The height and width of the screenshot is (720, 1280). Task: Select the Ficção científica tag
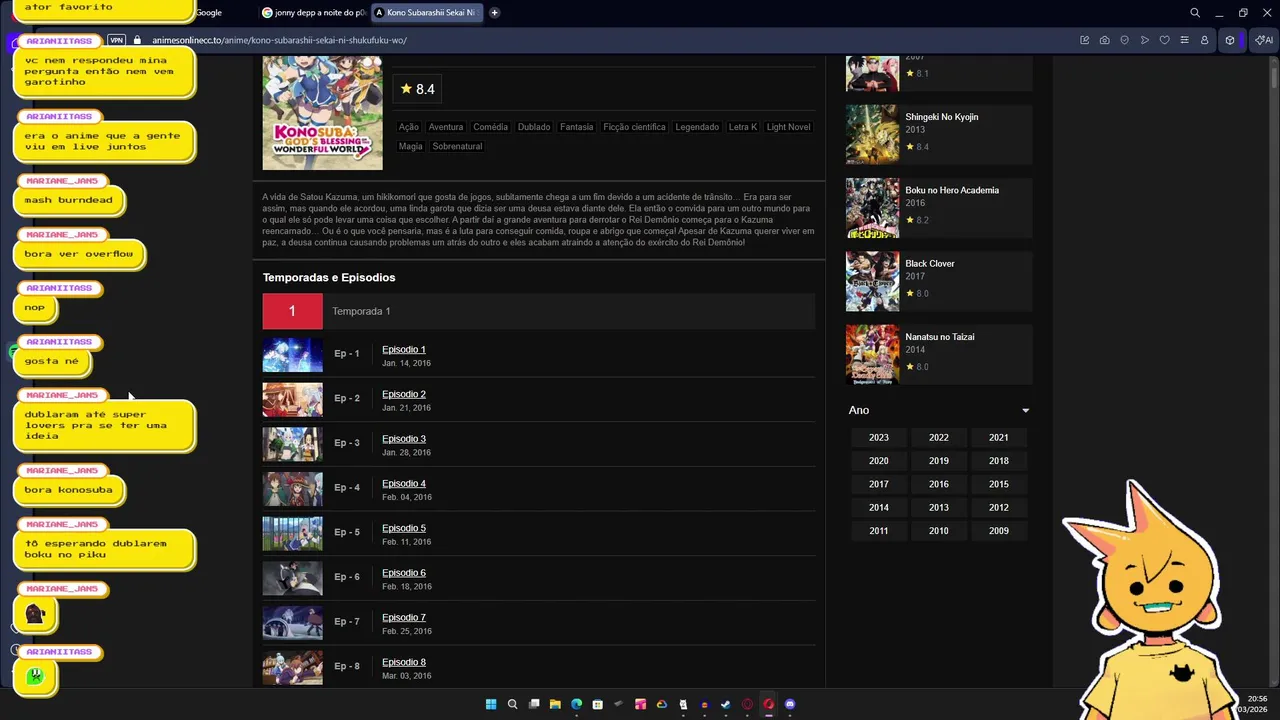[x=634, y=127]
